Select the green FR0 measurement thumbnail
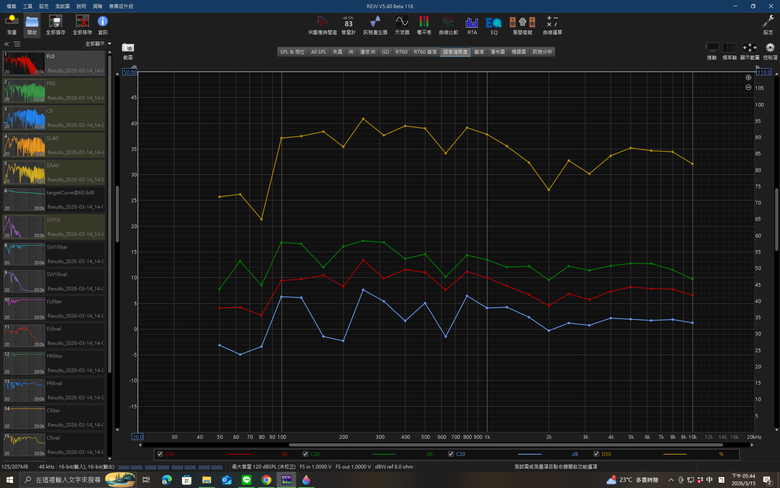This screenshot has height=488, width=780. coord(24,91)
